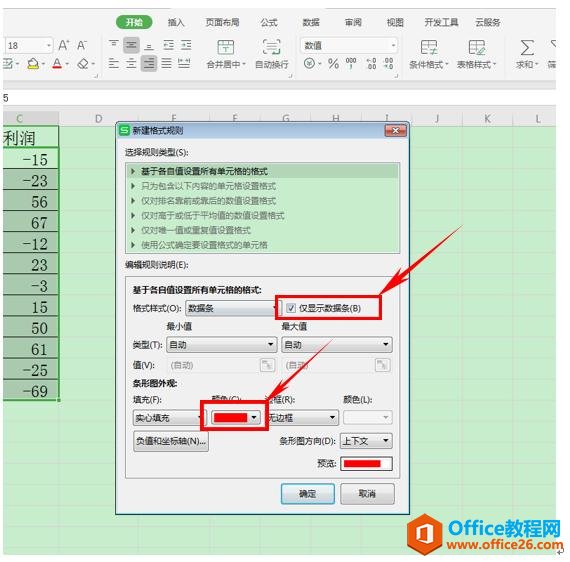Open the 视图 ribbon tab
The width and height of the screenshot is (570, 562).
(x=395, y=23)
